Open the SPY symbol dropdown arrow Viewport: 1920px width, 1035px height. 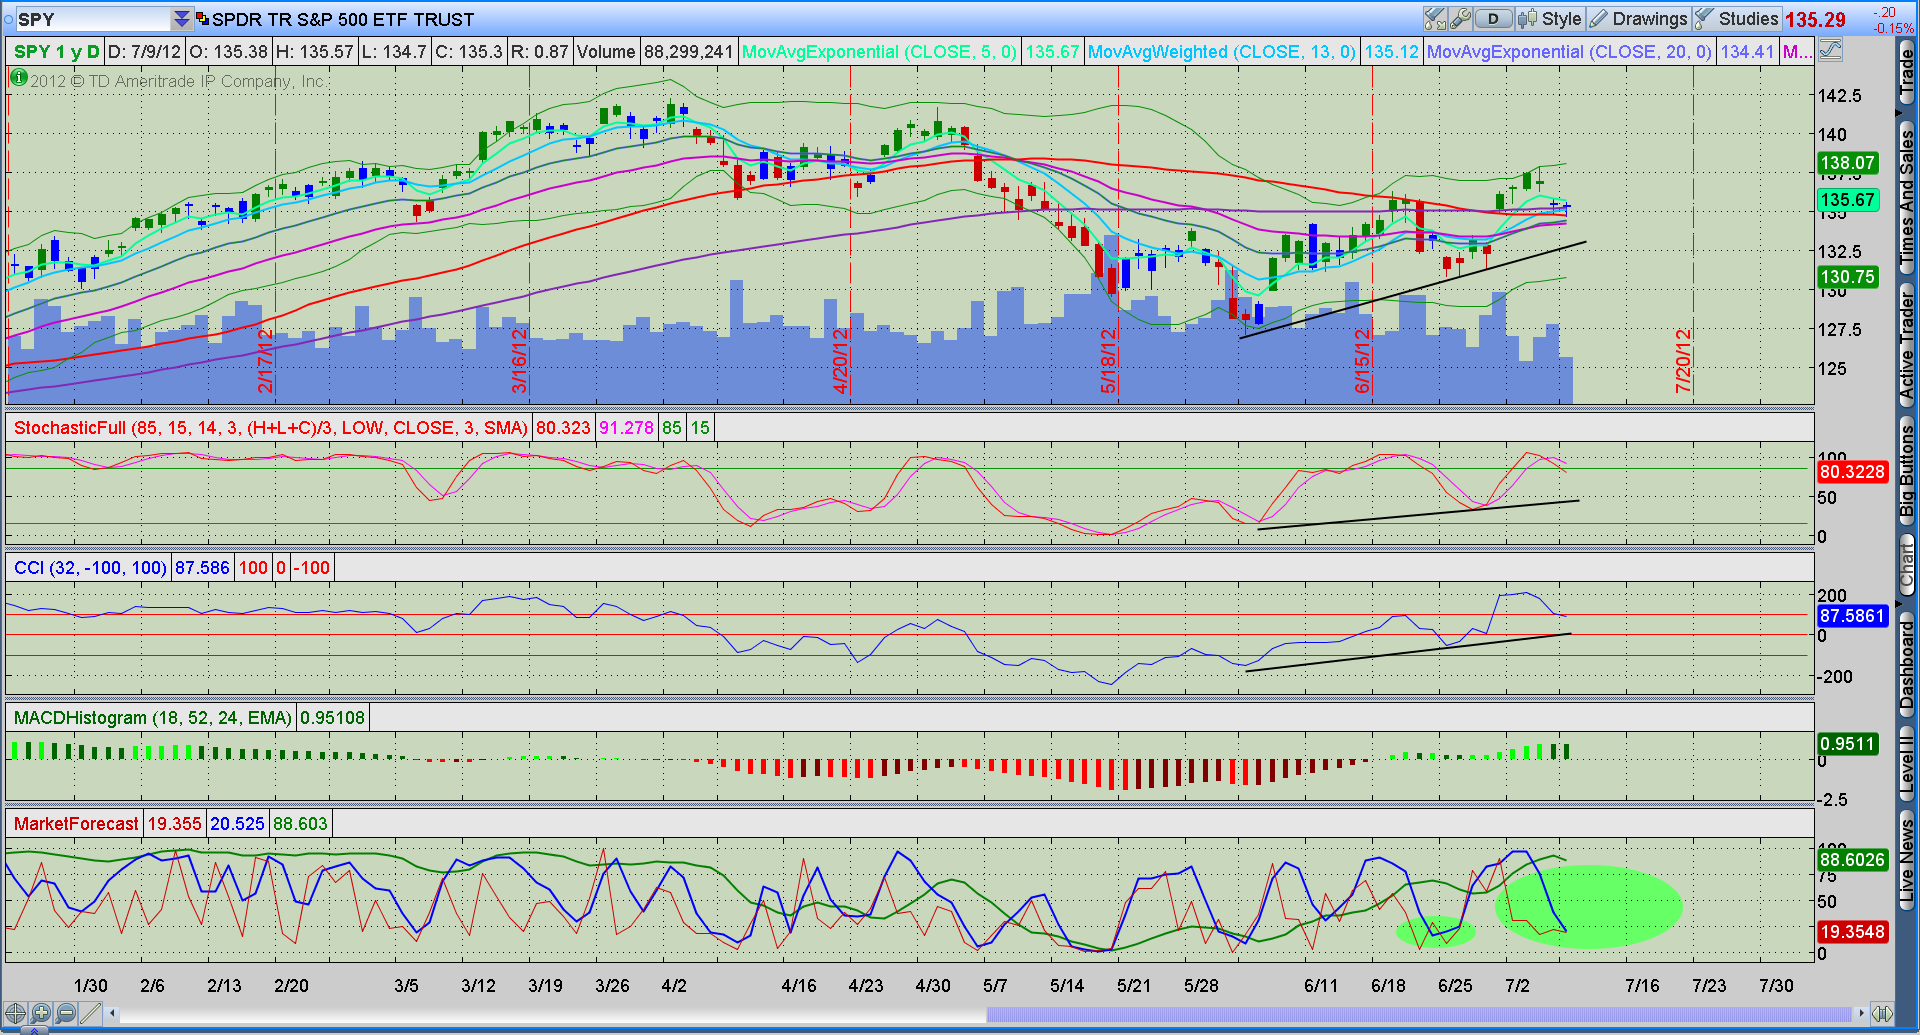point(181,19)
